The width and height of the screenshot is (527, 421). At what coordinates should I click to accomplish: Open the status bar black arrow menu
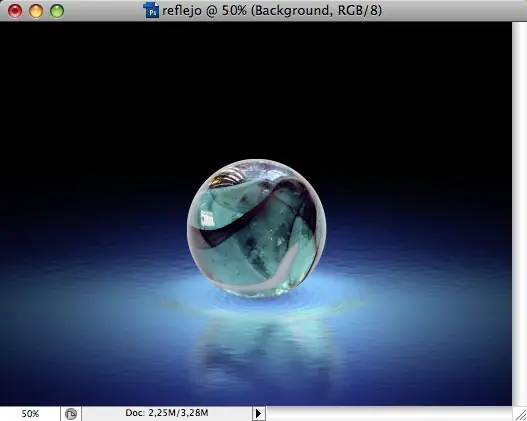pos(259,413)
